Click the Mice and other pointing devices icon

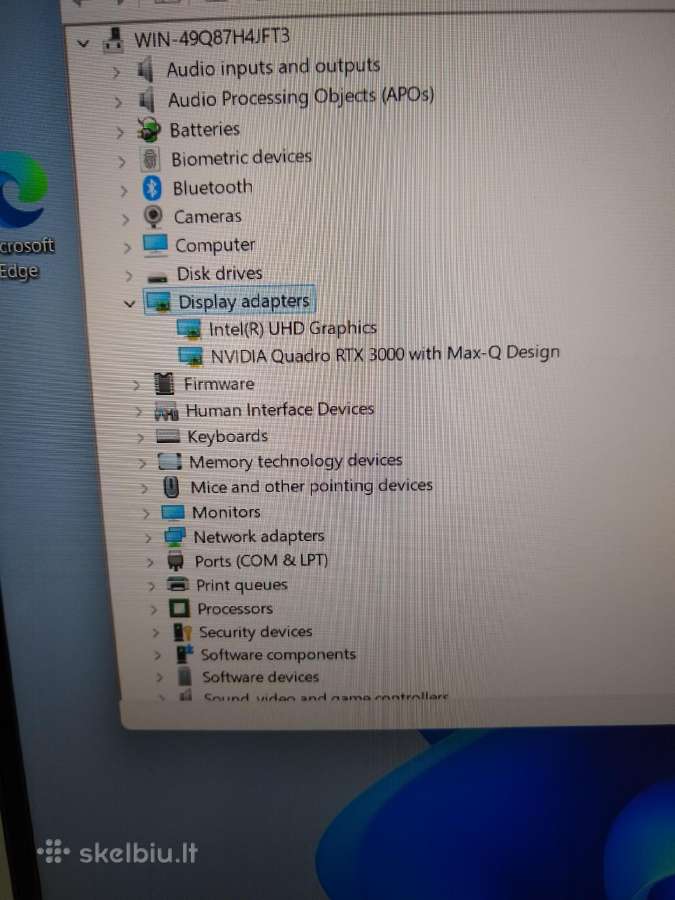tap(171, 487)
